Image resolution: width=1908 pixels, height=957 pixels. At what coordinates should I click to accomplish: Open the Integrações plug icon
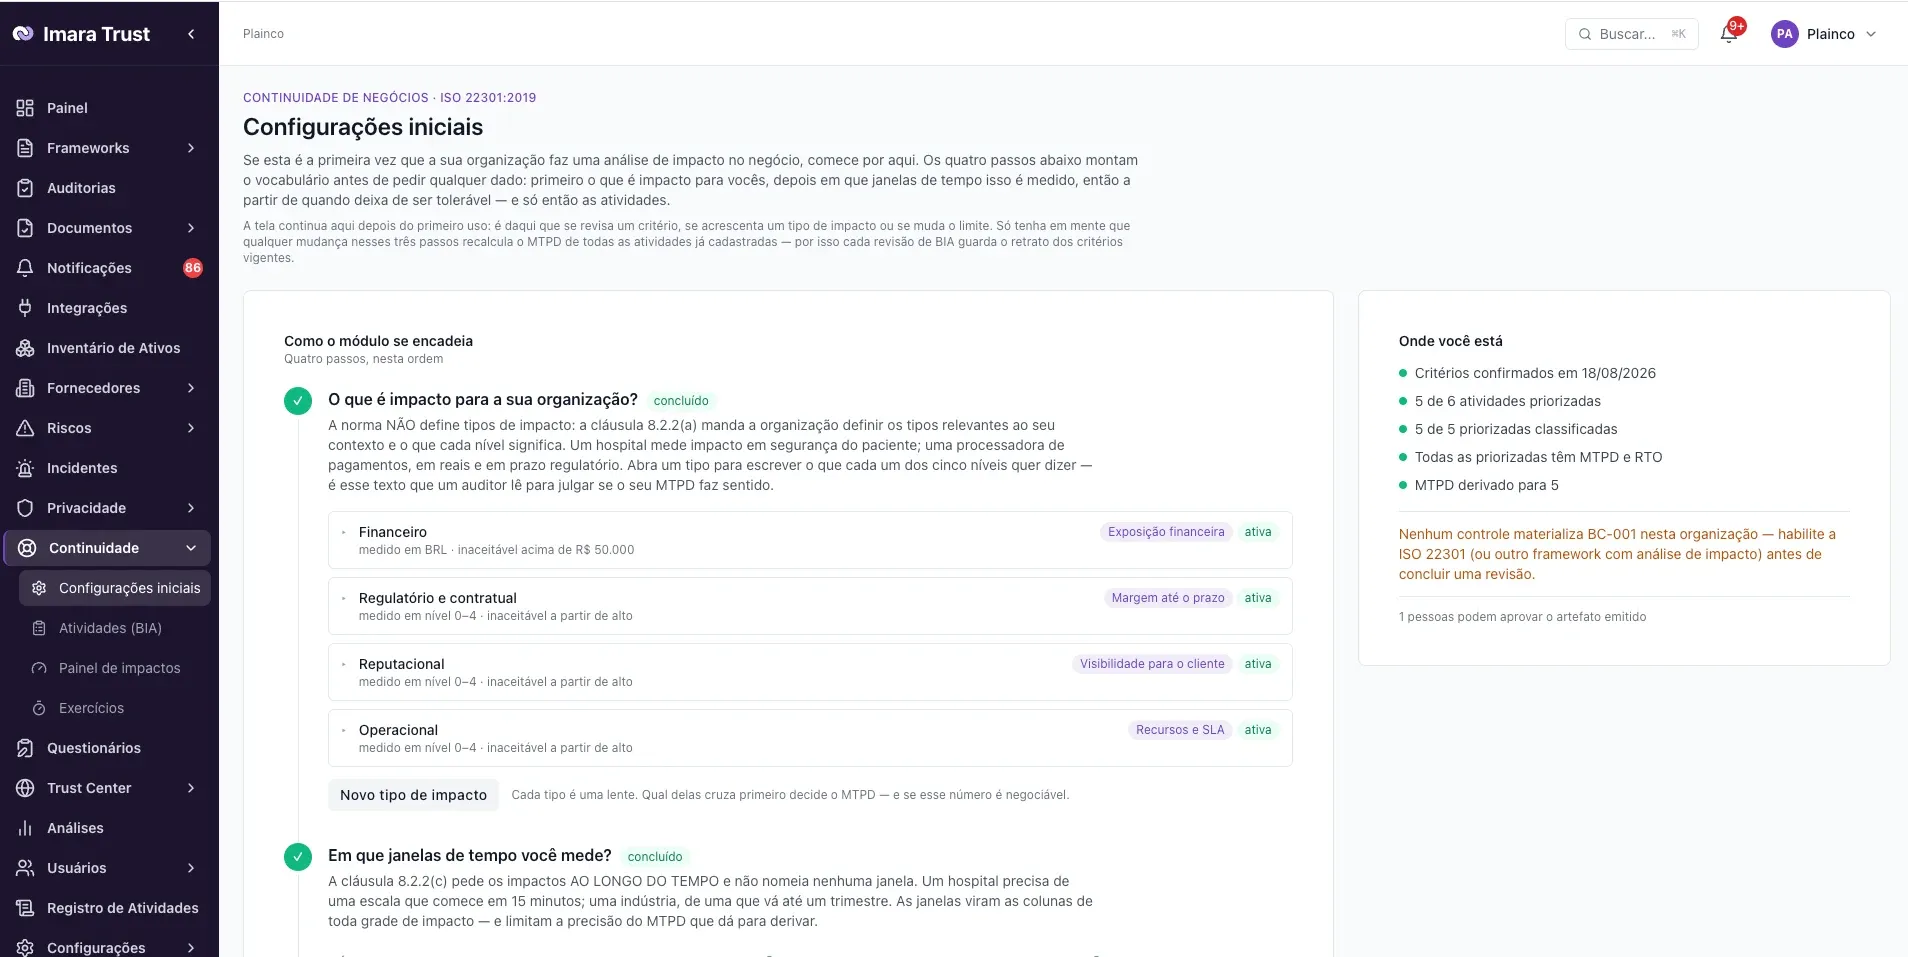(x=25, y=308)
